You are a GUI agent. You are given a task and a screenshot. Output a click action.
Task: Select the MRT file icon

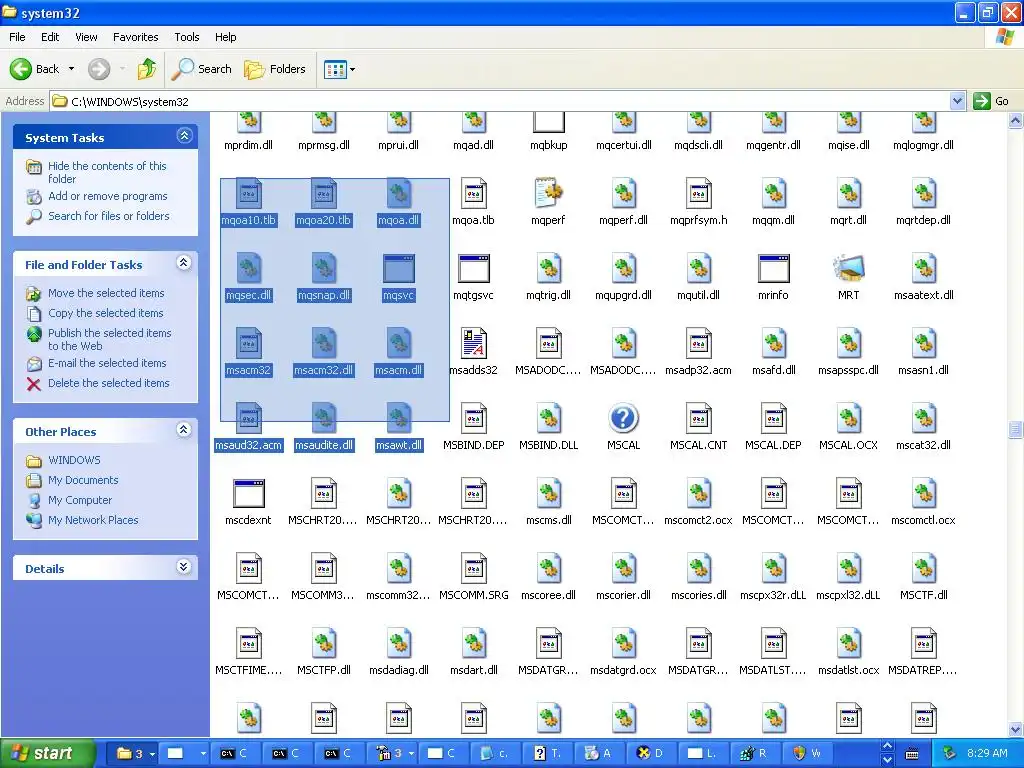tap(848, 268)
